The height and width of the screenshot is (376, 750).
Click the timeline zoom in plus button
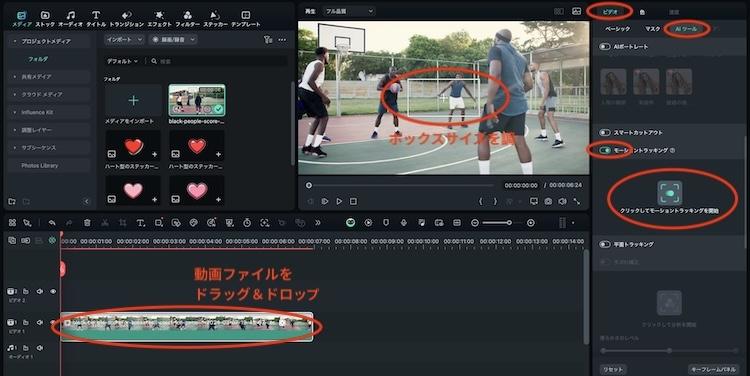point(530,223)
